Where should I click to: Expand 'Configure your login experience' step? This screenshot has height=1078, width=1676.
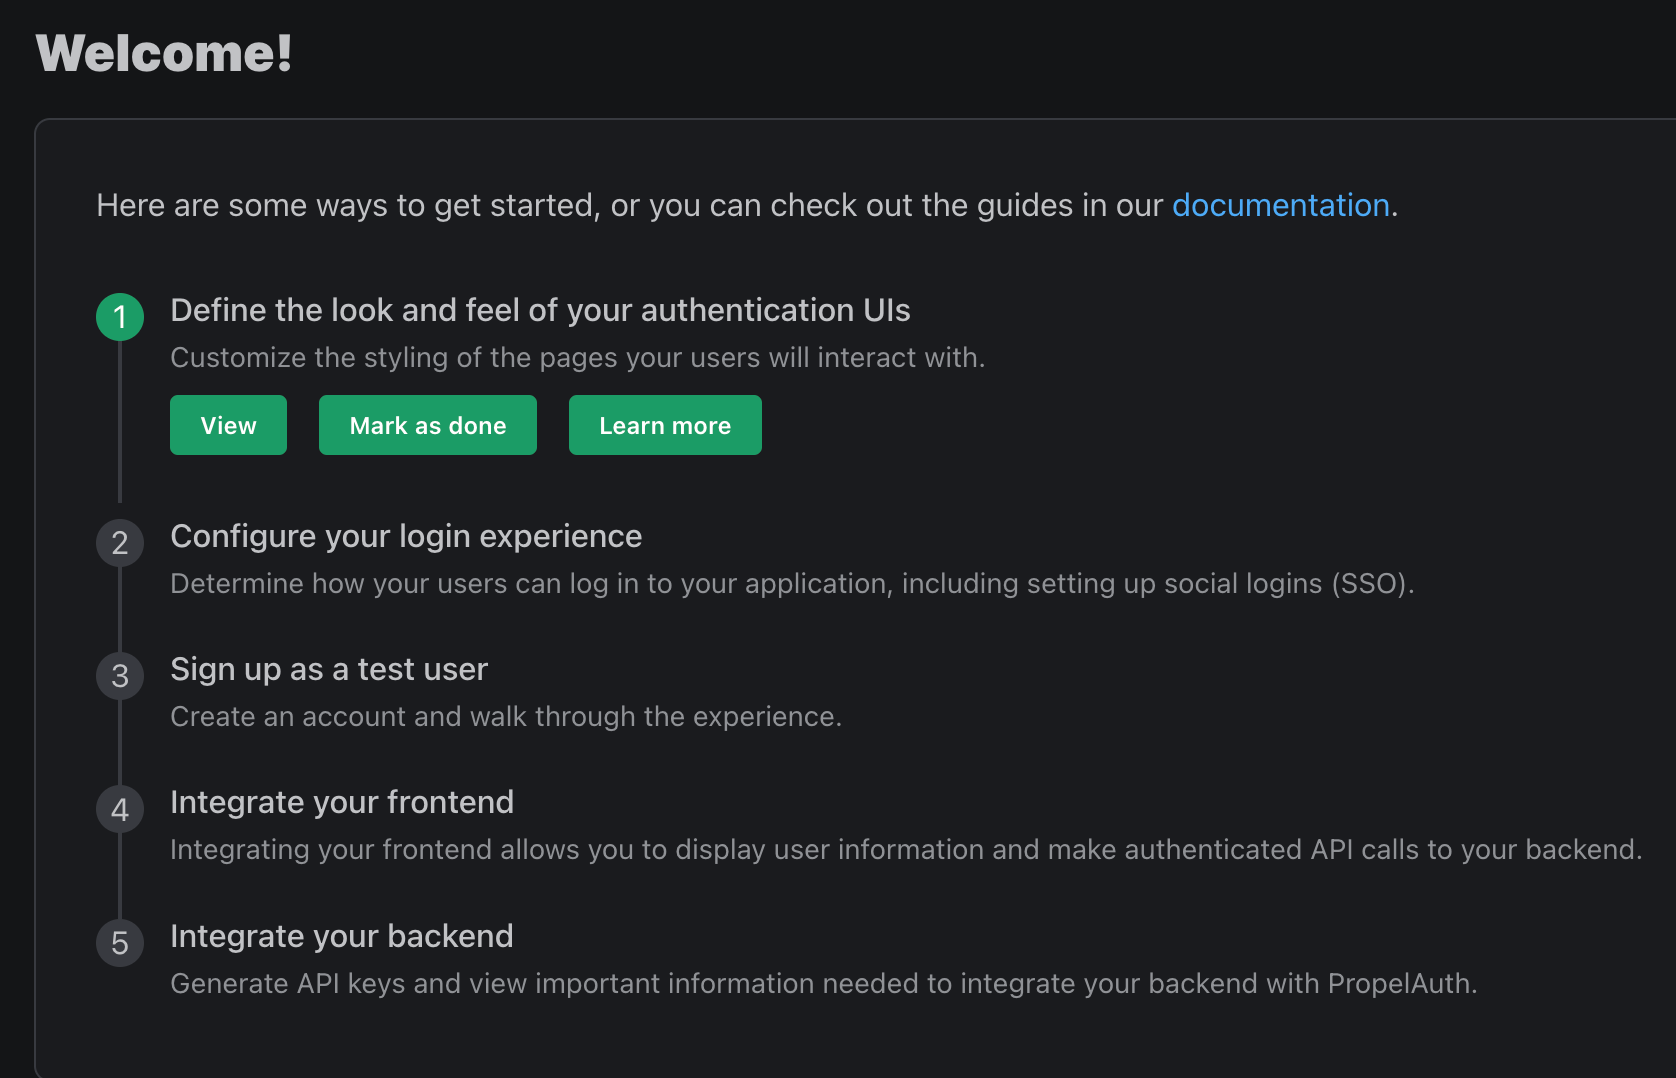click(406, 537)
